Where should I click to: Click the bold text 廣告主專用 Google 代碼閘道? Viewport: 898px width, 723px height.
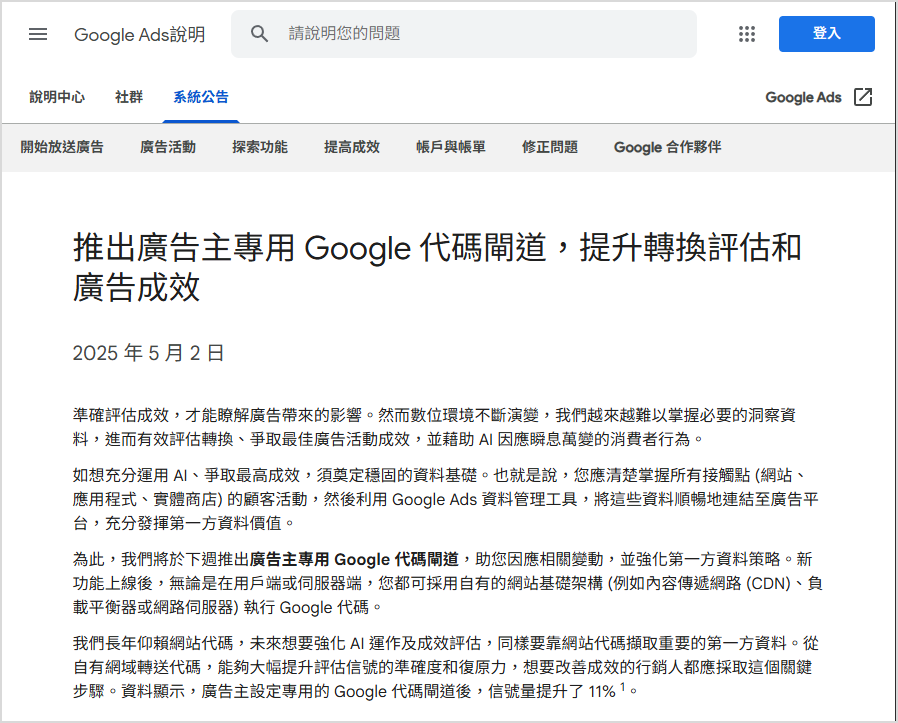[x=355, y=559]
